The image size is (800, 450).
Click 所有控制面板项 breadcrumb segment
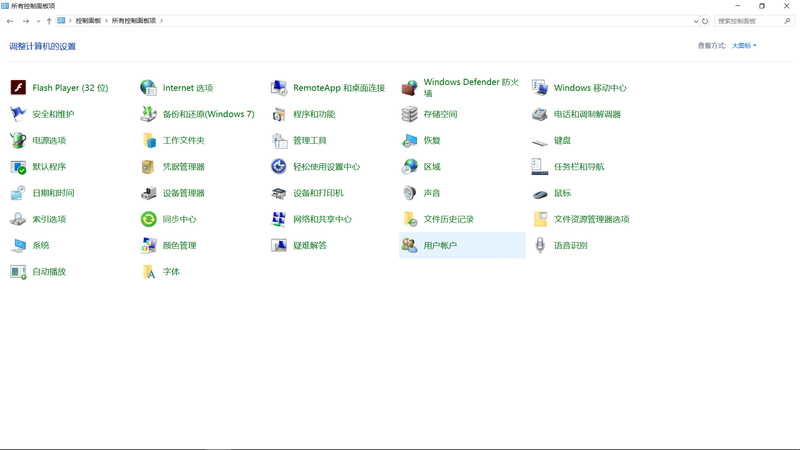[x=134, y=21]
